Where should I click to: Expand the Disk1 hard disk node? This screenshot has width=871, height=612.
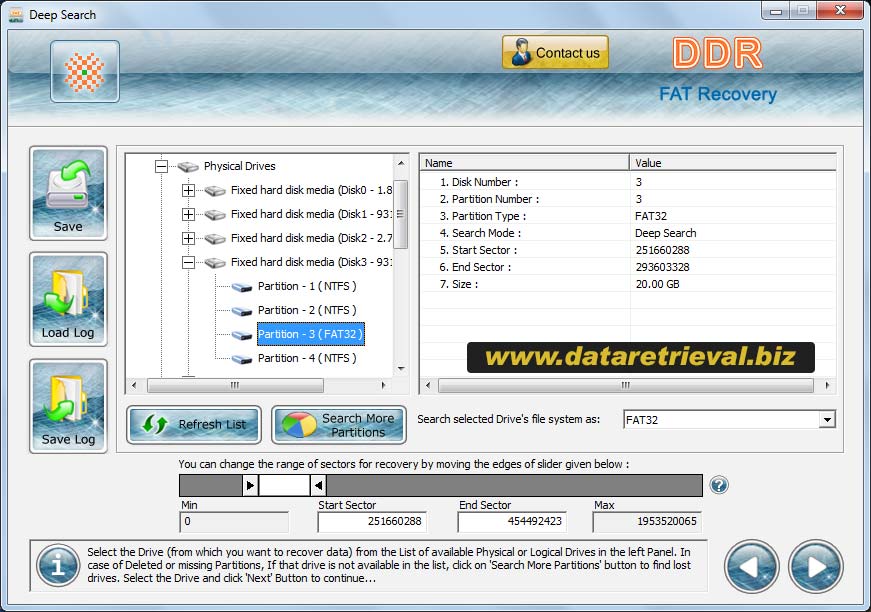point(188,214)
